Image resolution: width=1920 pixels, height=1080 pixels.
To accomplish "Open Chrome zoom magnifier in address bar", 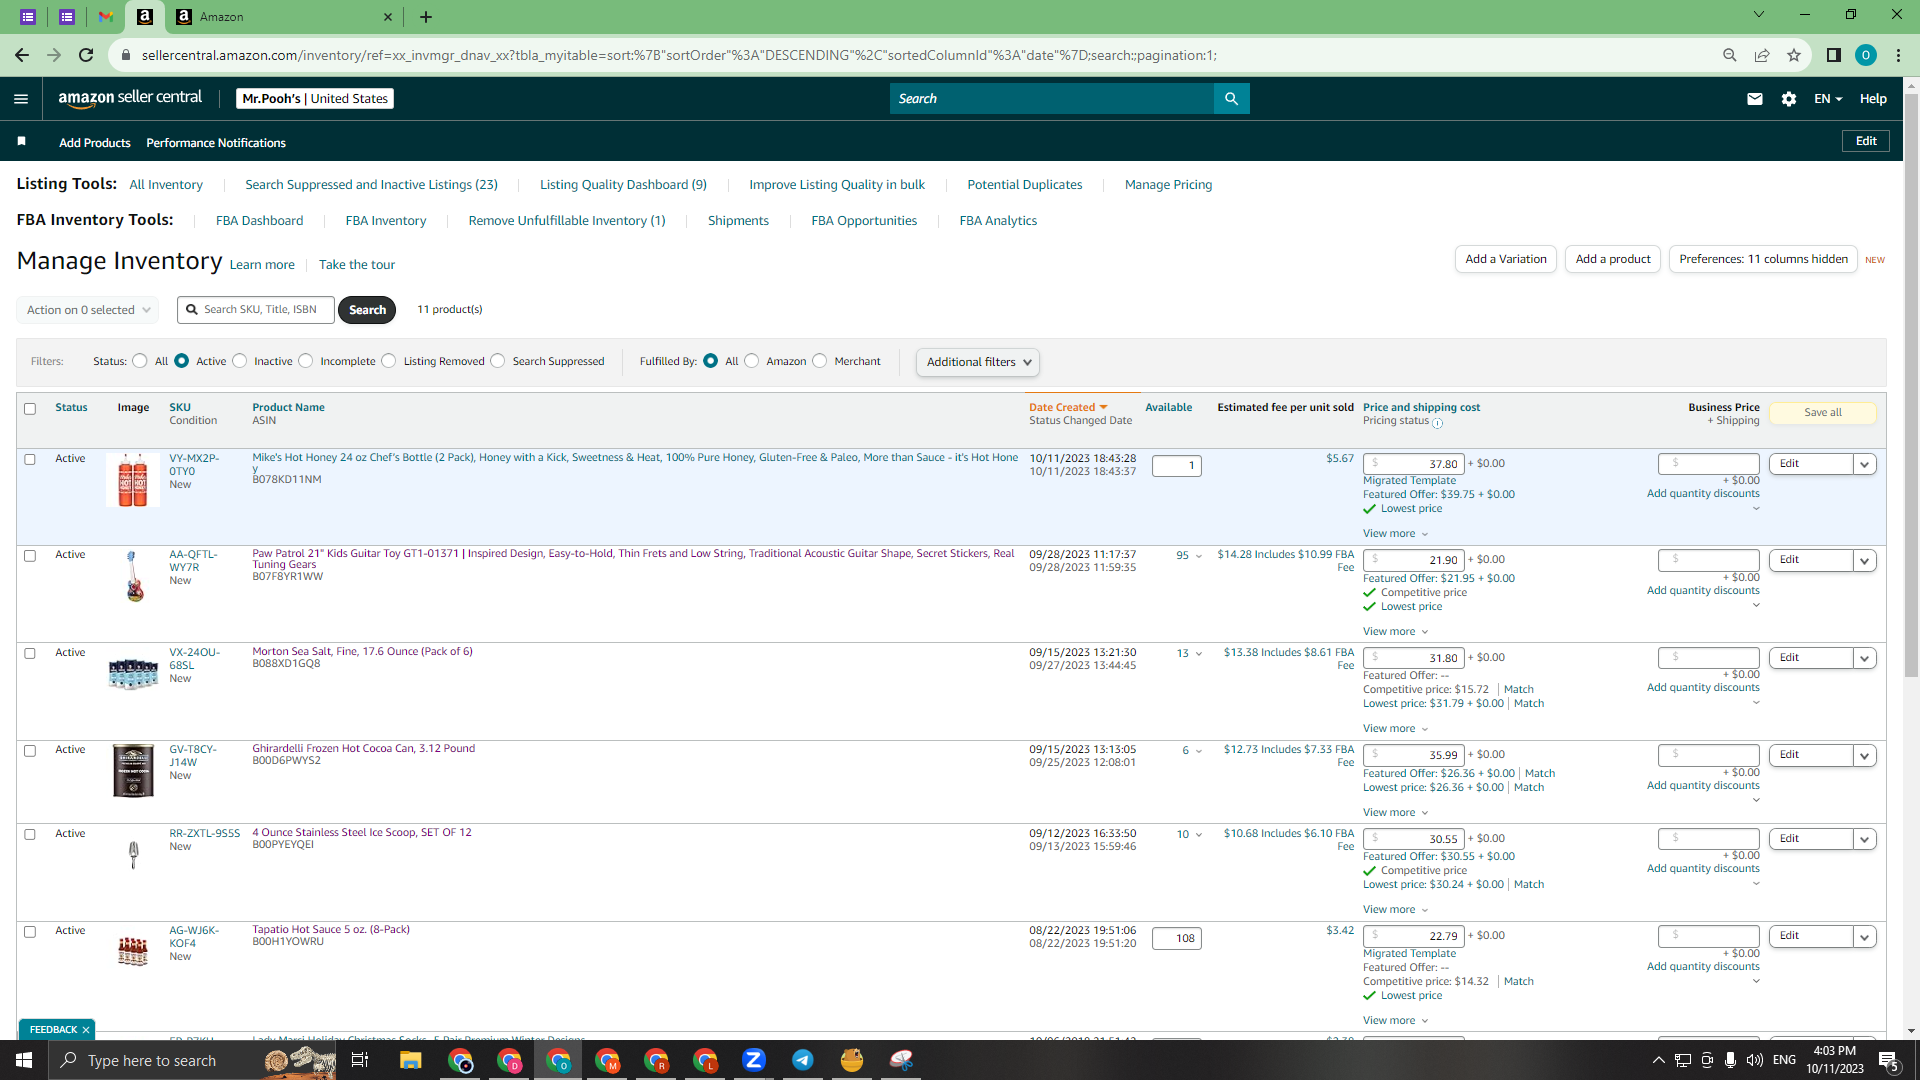I will click(1730, 55).
